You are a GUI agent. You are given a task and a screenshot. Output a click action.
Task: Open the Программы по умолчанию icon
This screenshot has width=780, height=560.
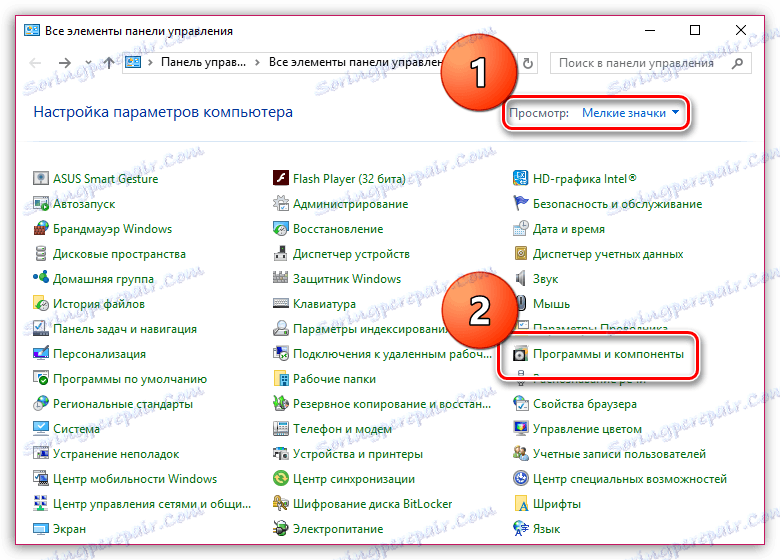(41, 378)
